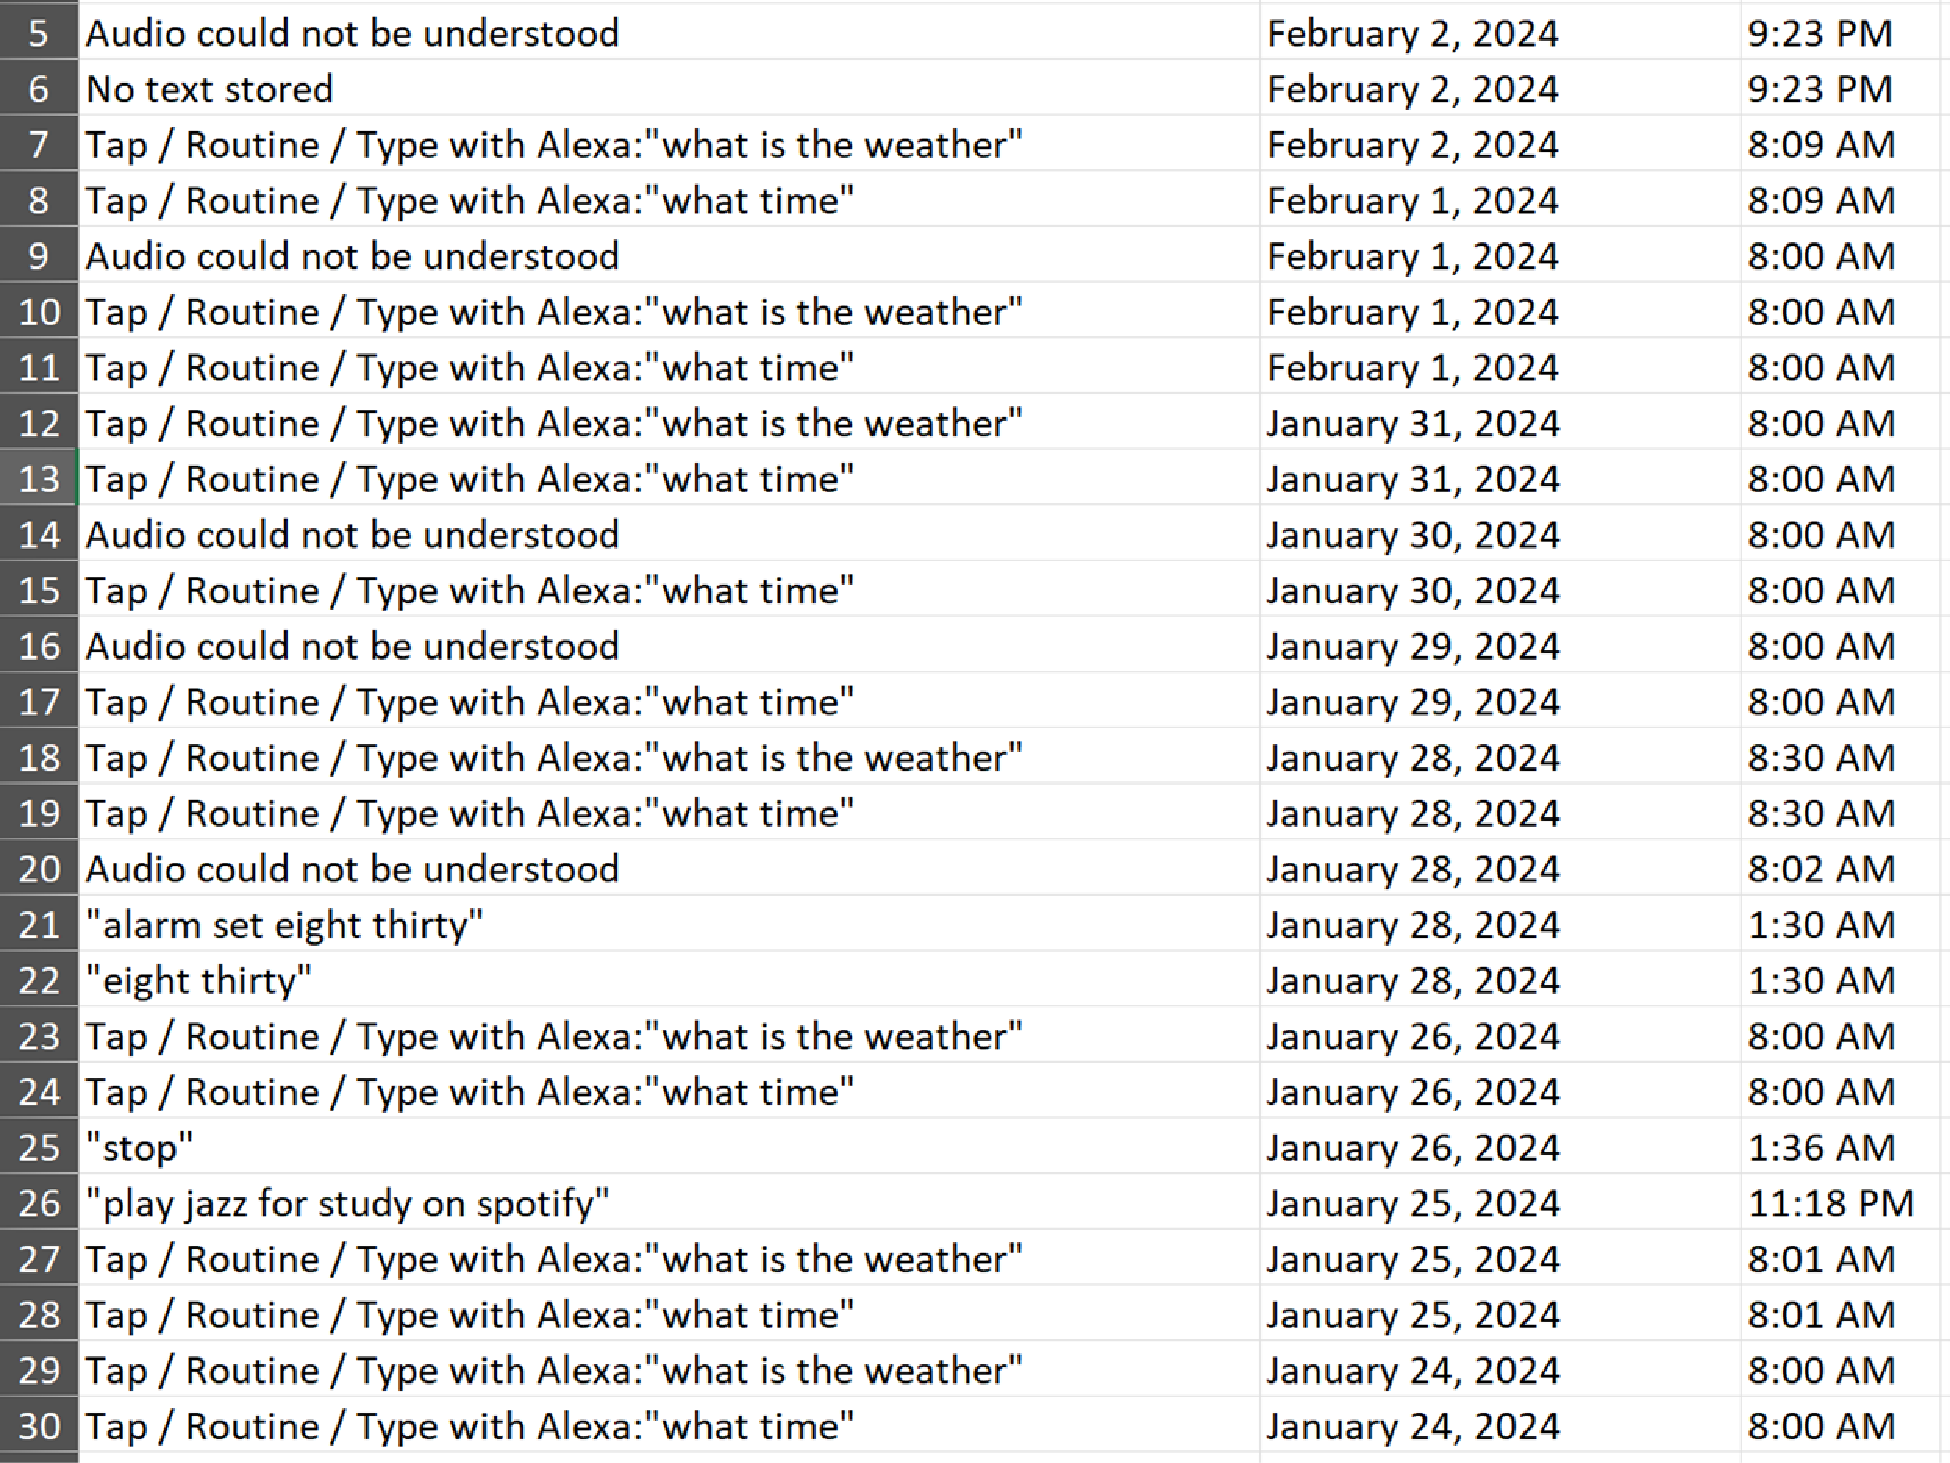
Task: Select the 11:18 PM time cell
Action: click(x=1830, y=1203)
